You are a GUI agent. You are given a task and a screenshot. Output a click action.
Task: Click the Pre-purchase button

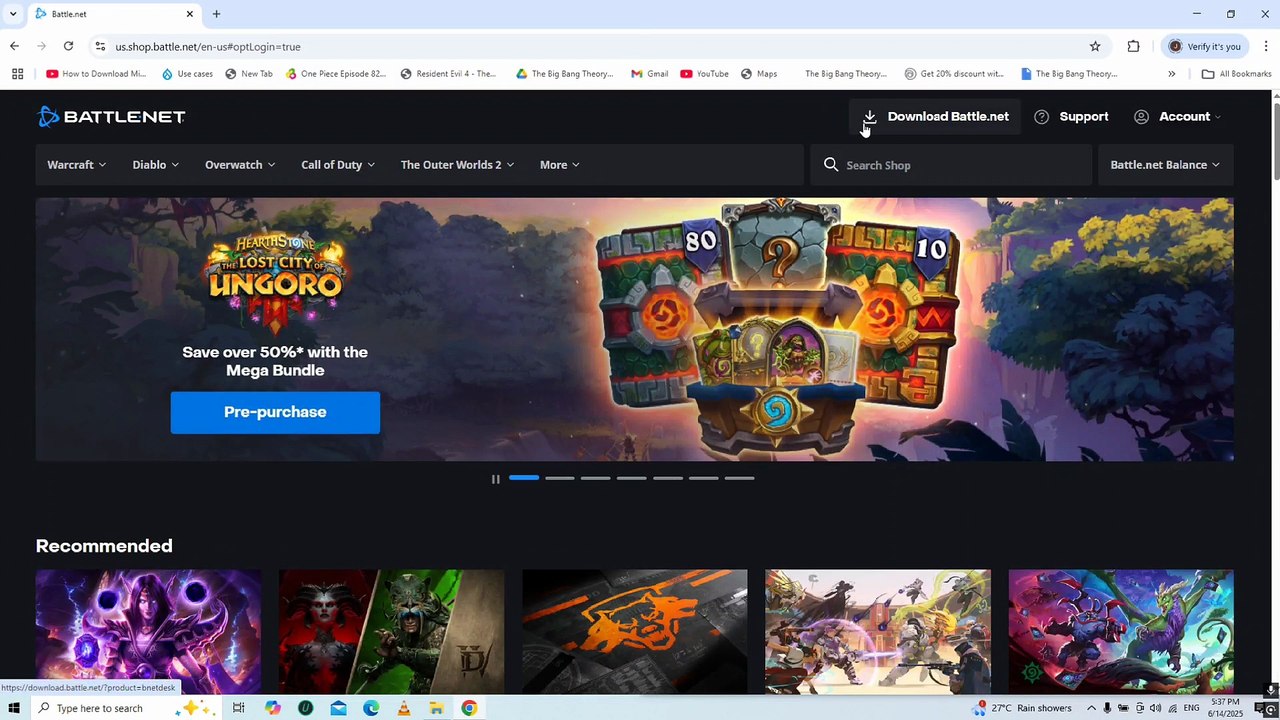click(275, 412)
